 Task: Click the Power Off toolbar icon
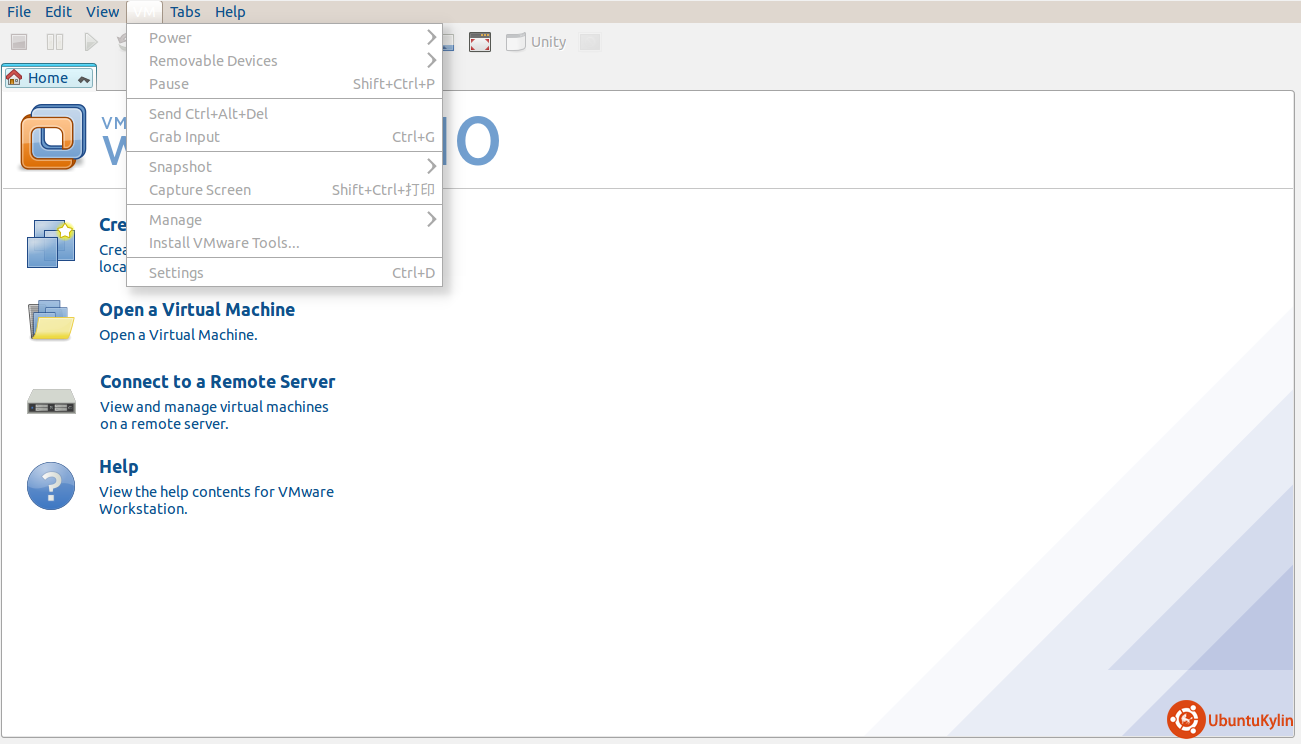19,42
